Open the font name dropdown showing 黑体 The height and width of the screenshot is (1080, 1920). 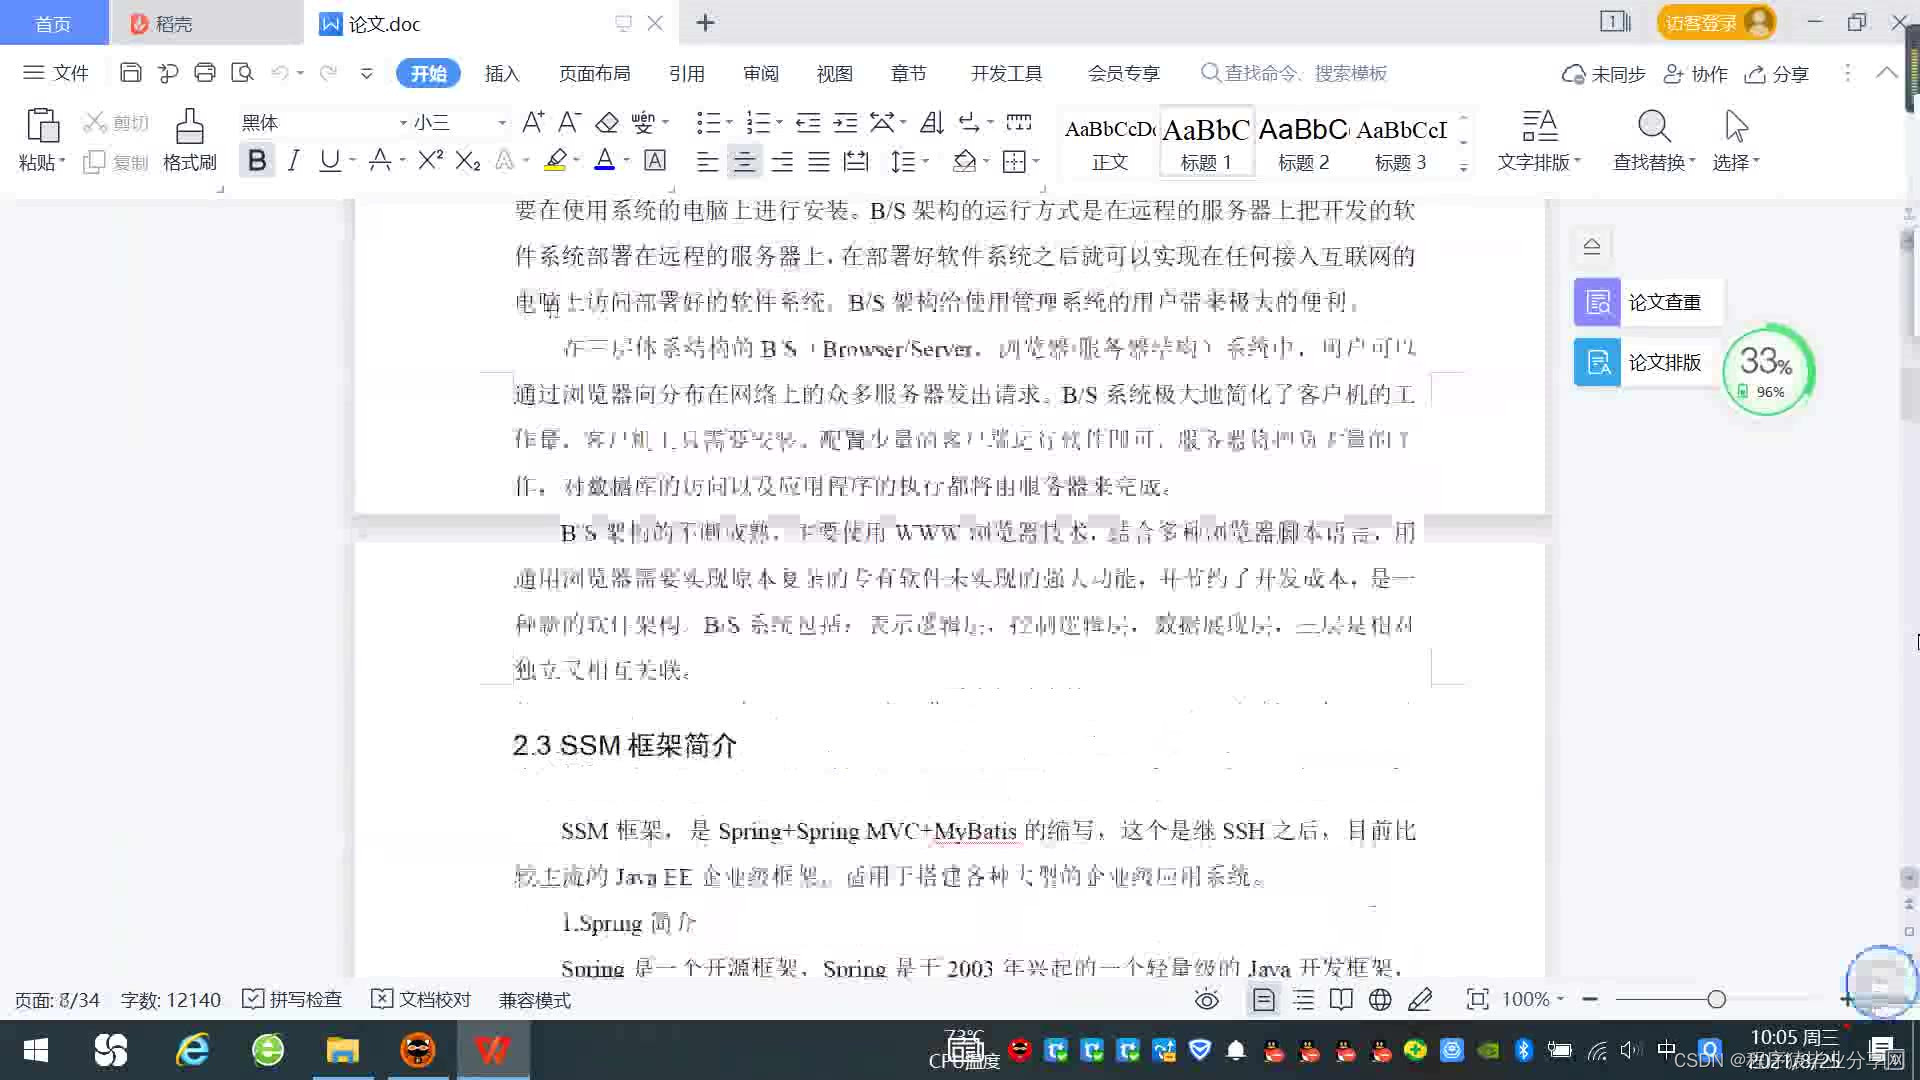[403, 123]
